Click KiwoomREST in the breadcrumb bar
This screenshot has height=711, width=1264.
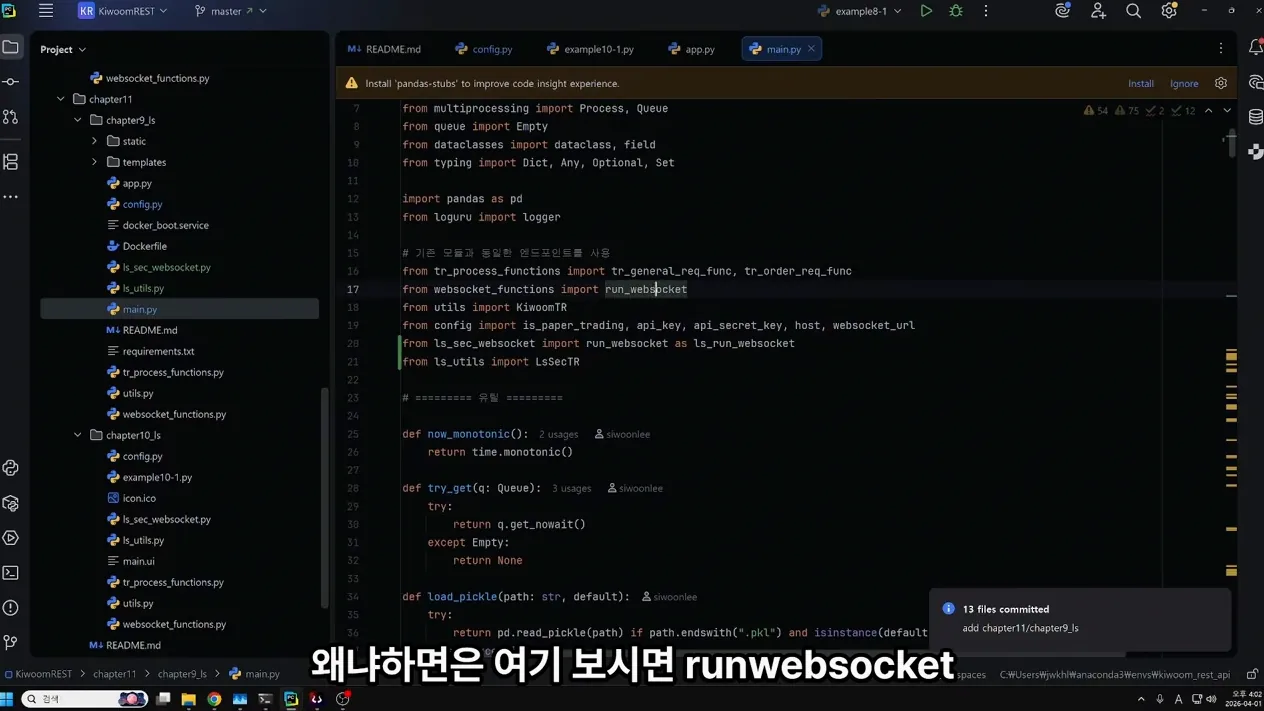pos(37,674)
